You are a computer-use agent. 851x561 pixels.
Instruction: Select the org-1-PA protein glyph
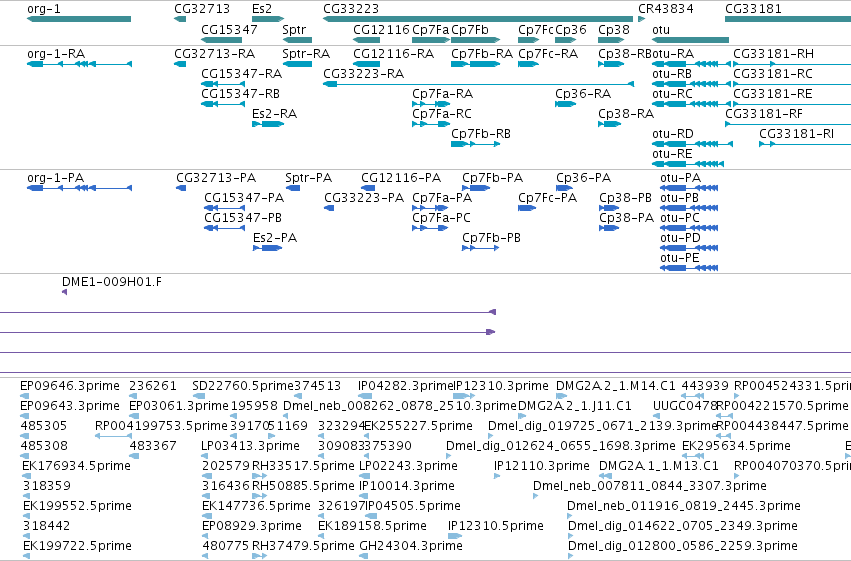tap(79, 188)
